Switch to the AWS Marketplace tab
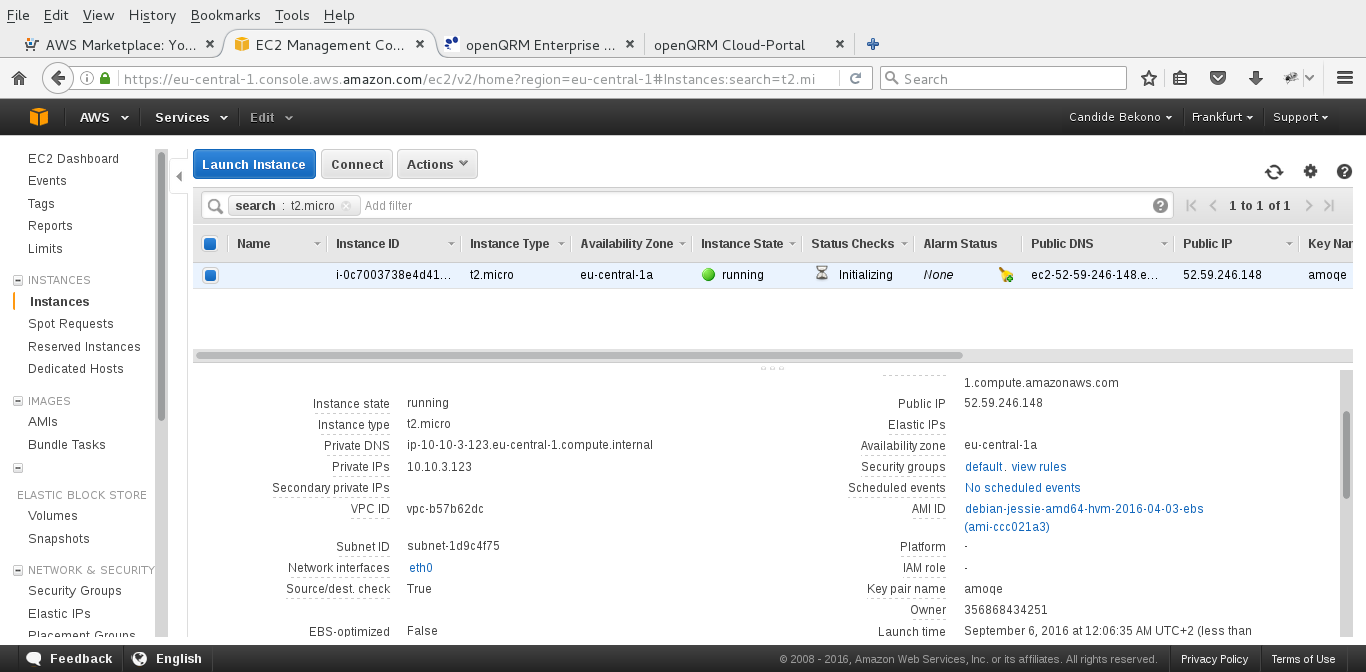Screen dimensions: 1366x672 (x=120, y=44)
